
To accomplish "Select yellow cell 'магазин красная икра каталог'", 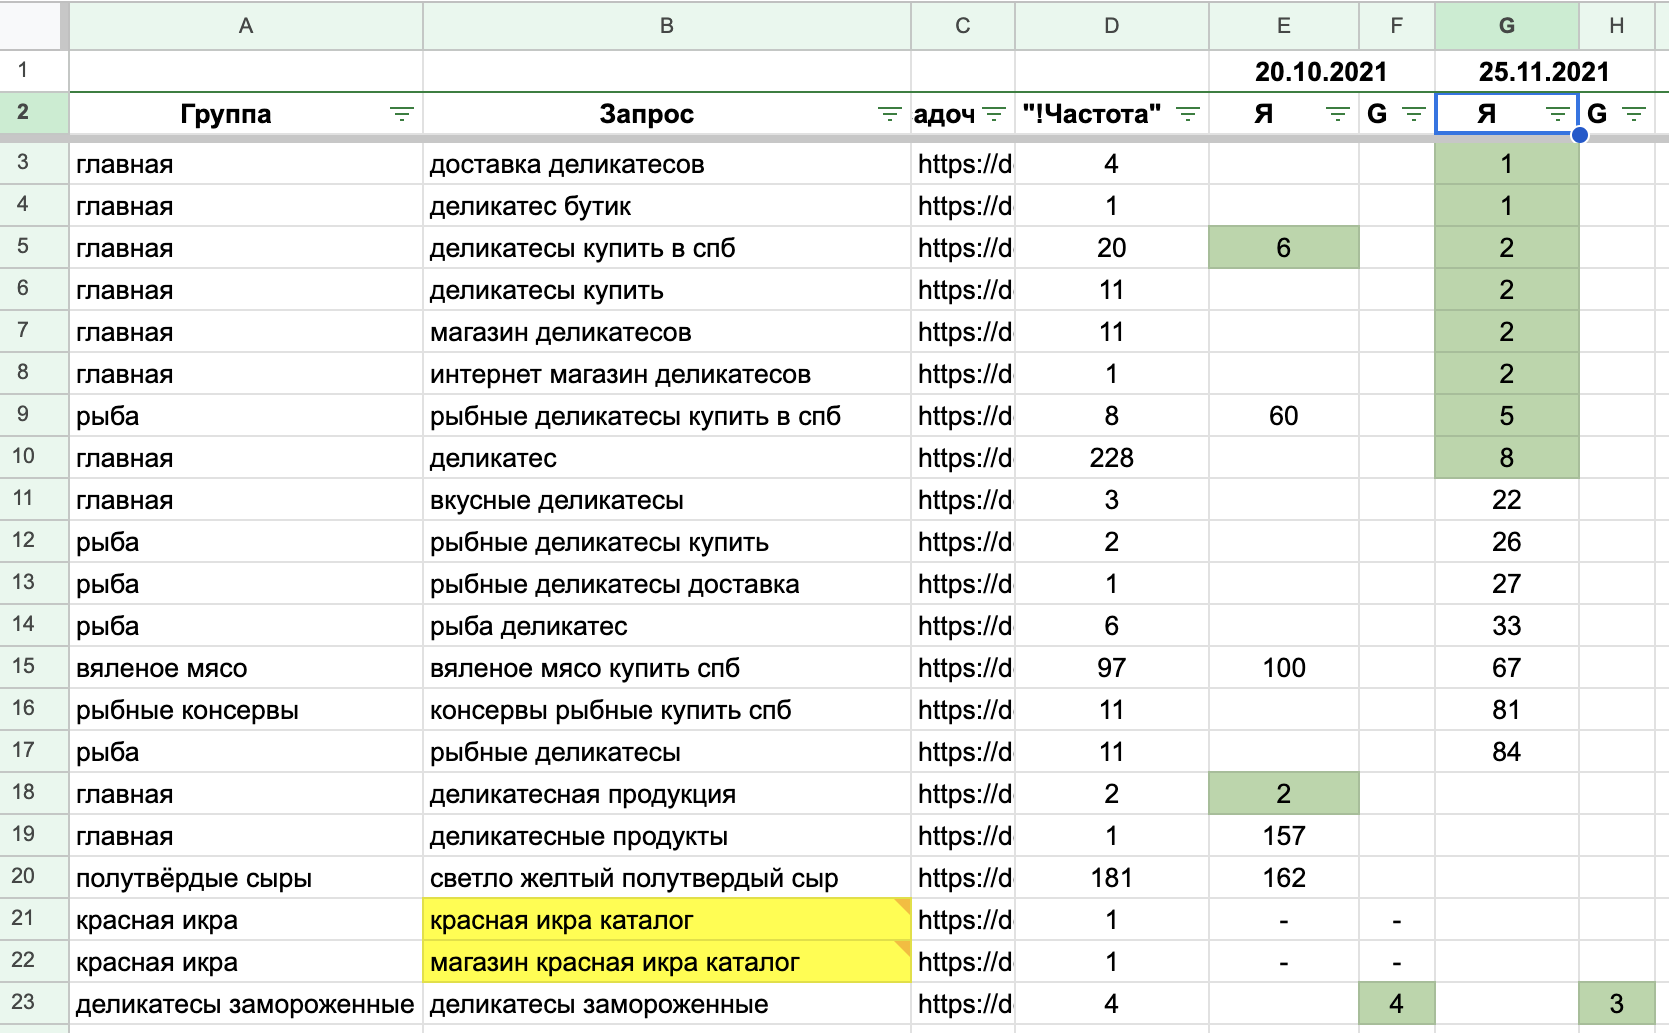I will pos(667,962).
